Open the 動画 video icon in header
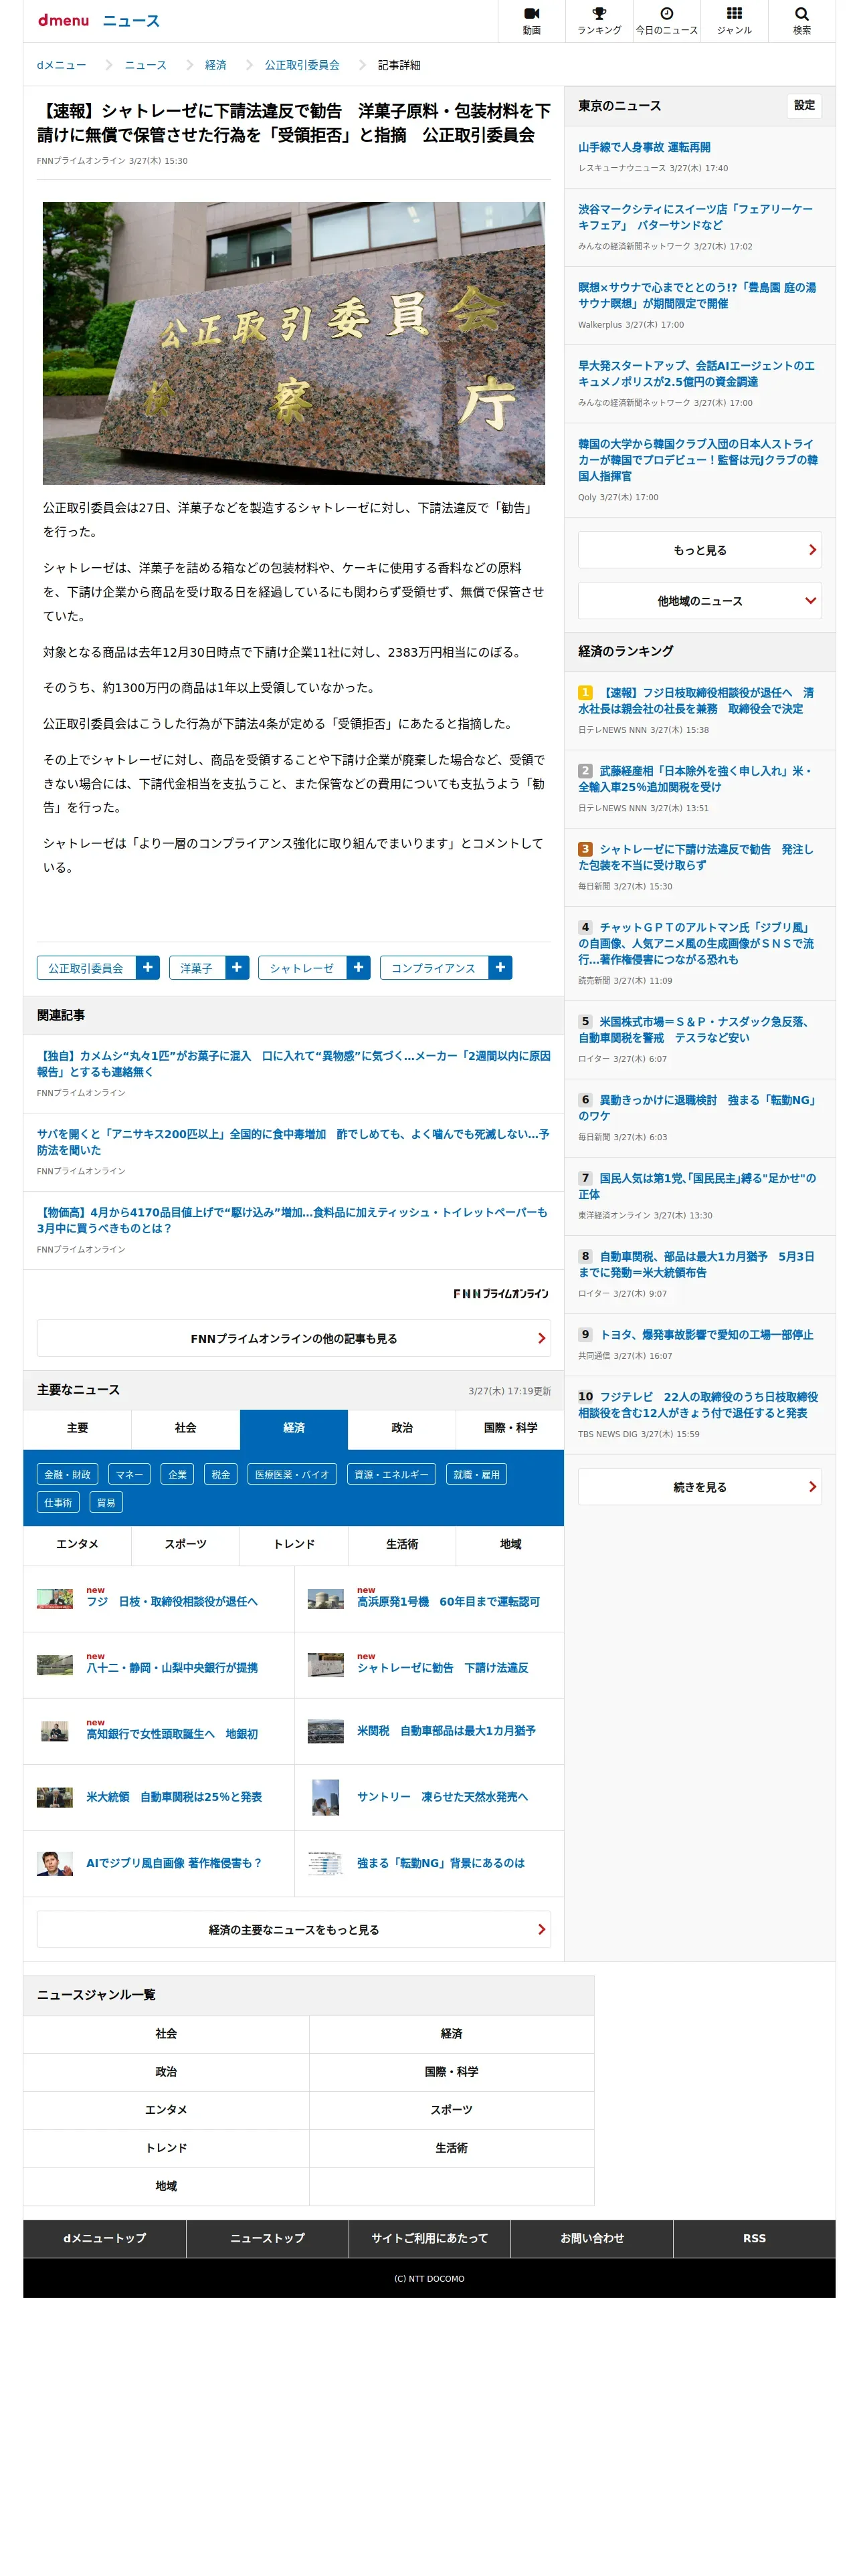859x2576 pixels. pyautogui.click(x=531, y=20)
